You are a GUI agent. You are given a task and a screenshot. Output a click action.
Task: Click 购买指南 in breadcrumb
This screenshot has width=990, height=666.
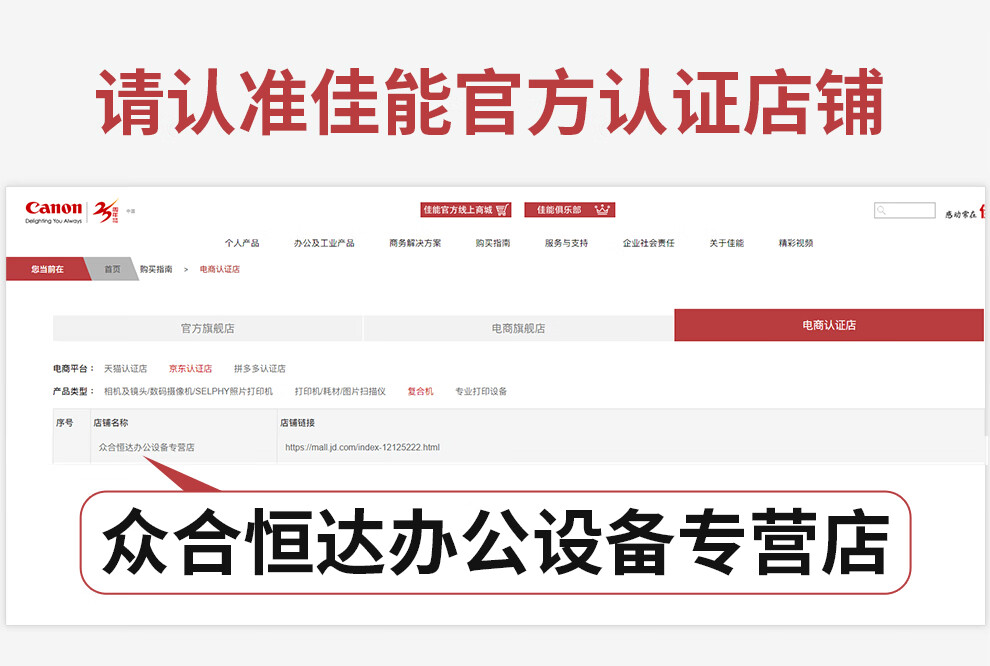pyautogui.click(x=156, y=269)
